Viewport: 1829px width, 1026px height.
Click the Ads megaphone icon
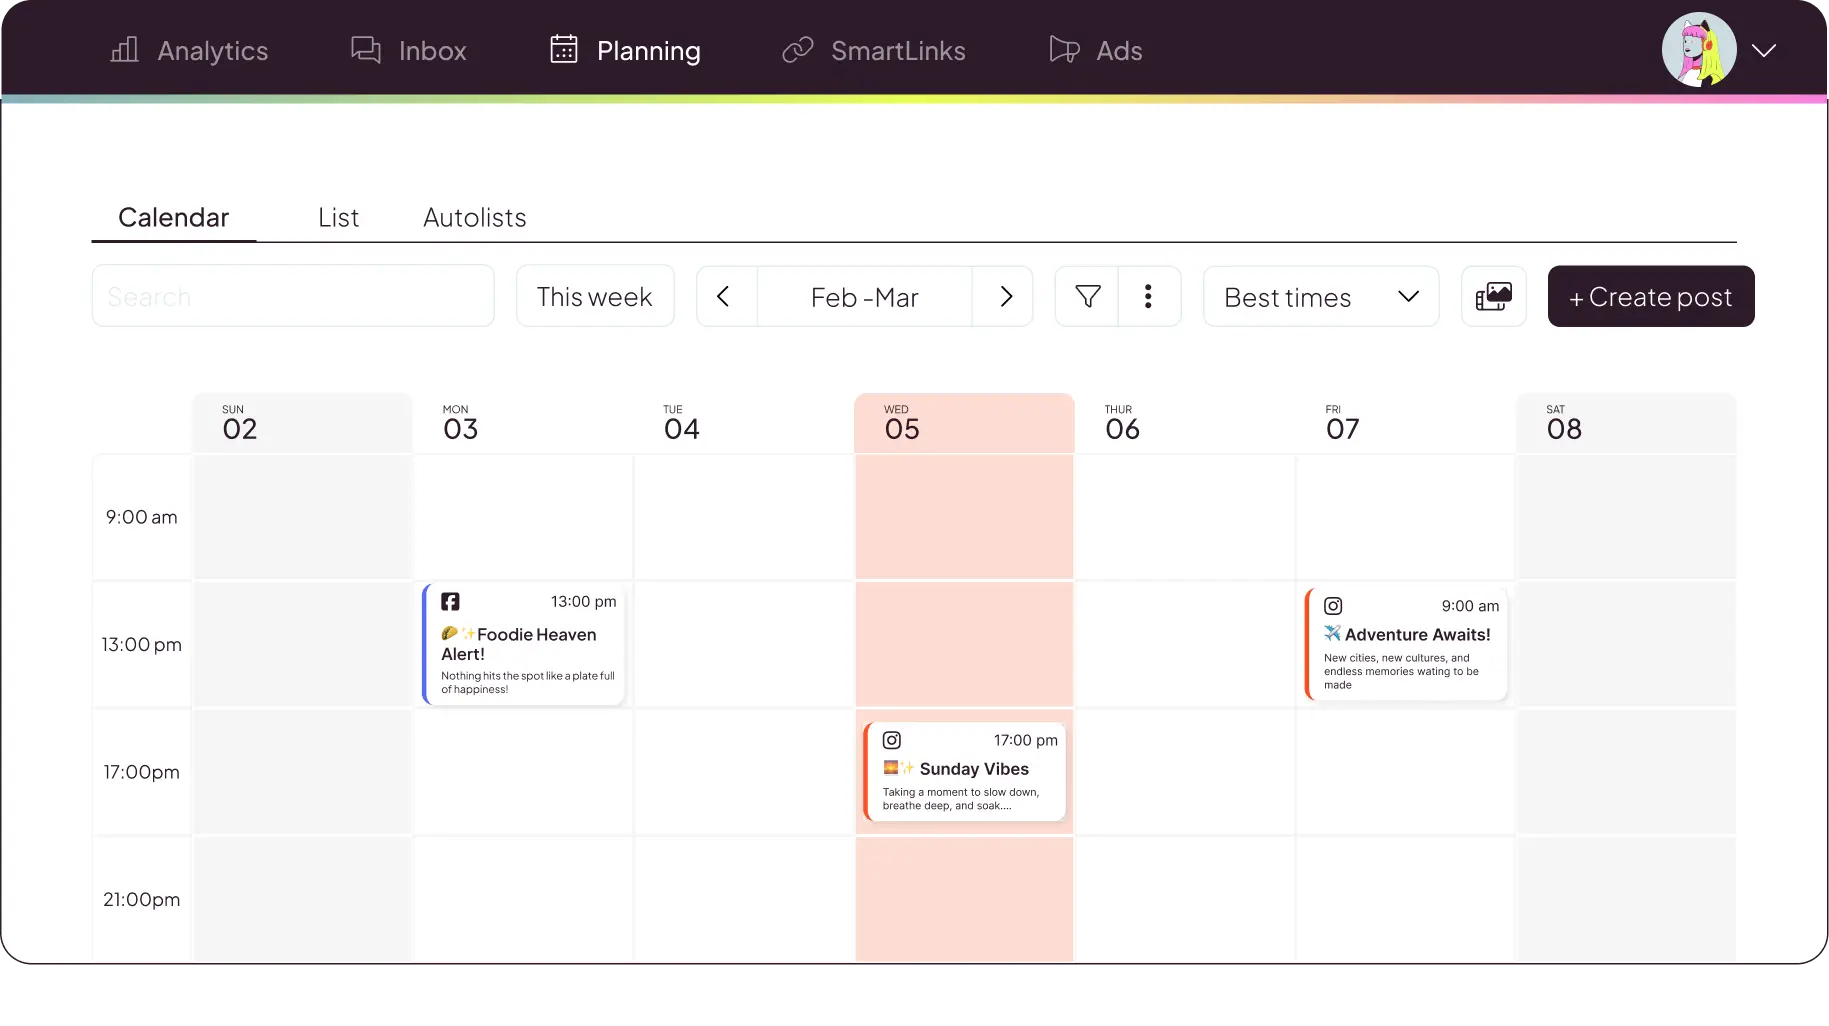pyautogui.click(x=1064, y=50)
